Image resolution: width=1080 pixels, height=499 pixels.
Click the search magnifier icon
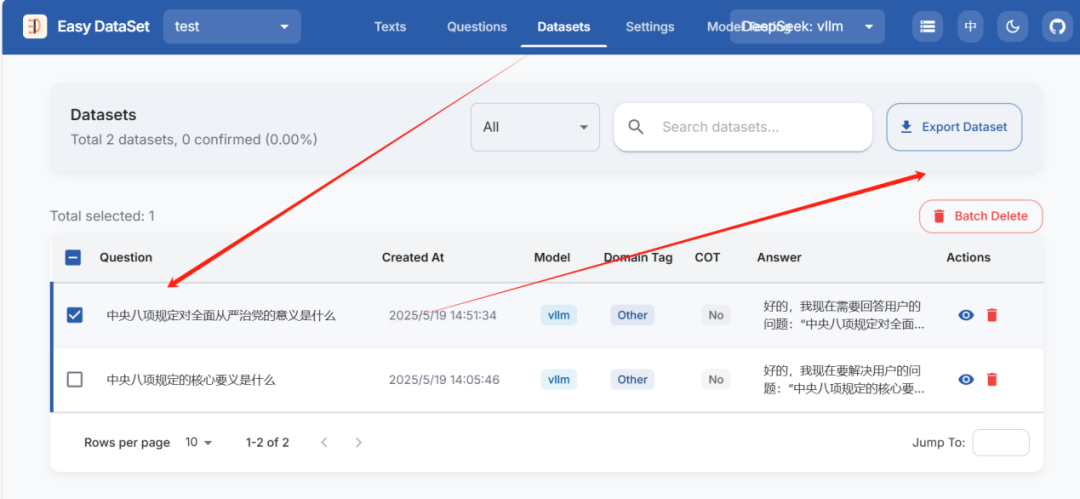tap(636, 127)
